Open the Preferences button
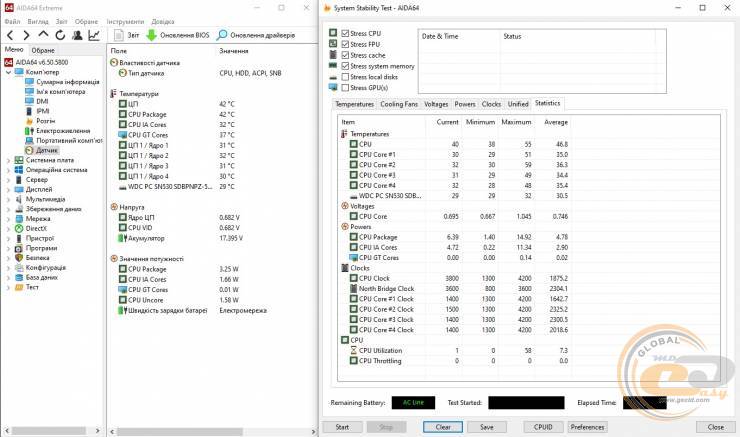This screenshot has width=740, height=437. tap(587, 427)
